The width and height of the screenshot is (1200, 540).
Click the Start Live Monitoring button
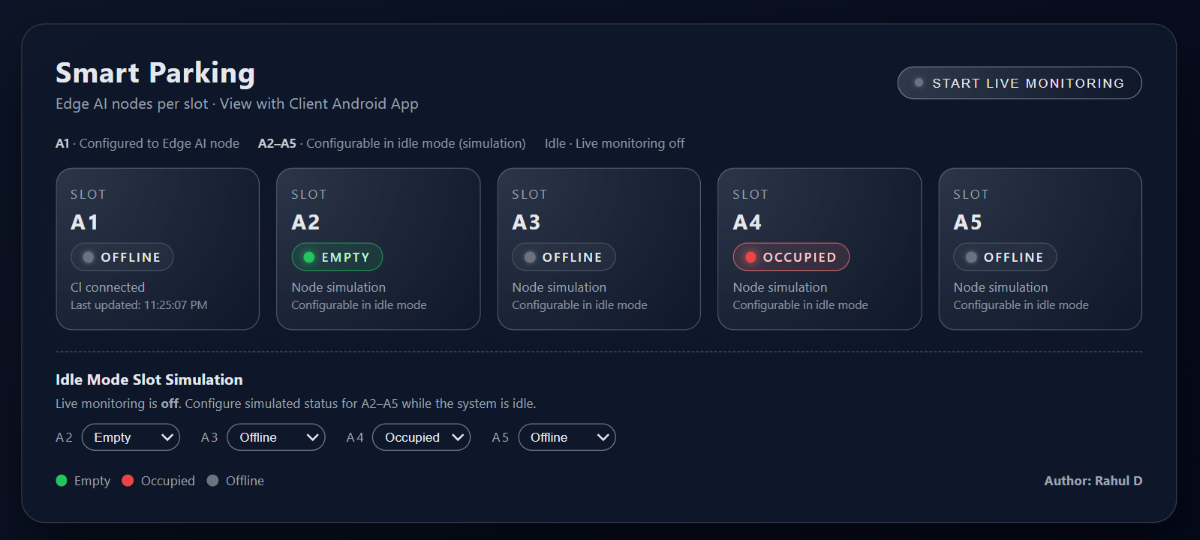(x=1019, y=83)
